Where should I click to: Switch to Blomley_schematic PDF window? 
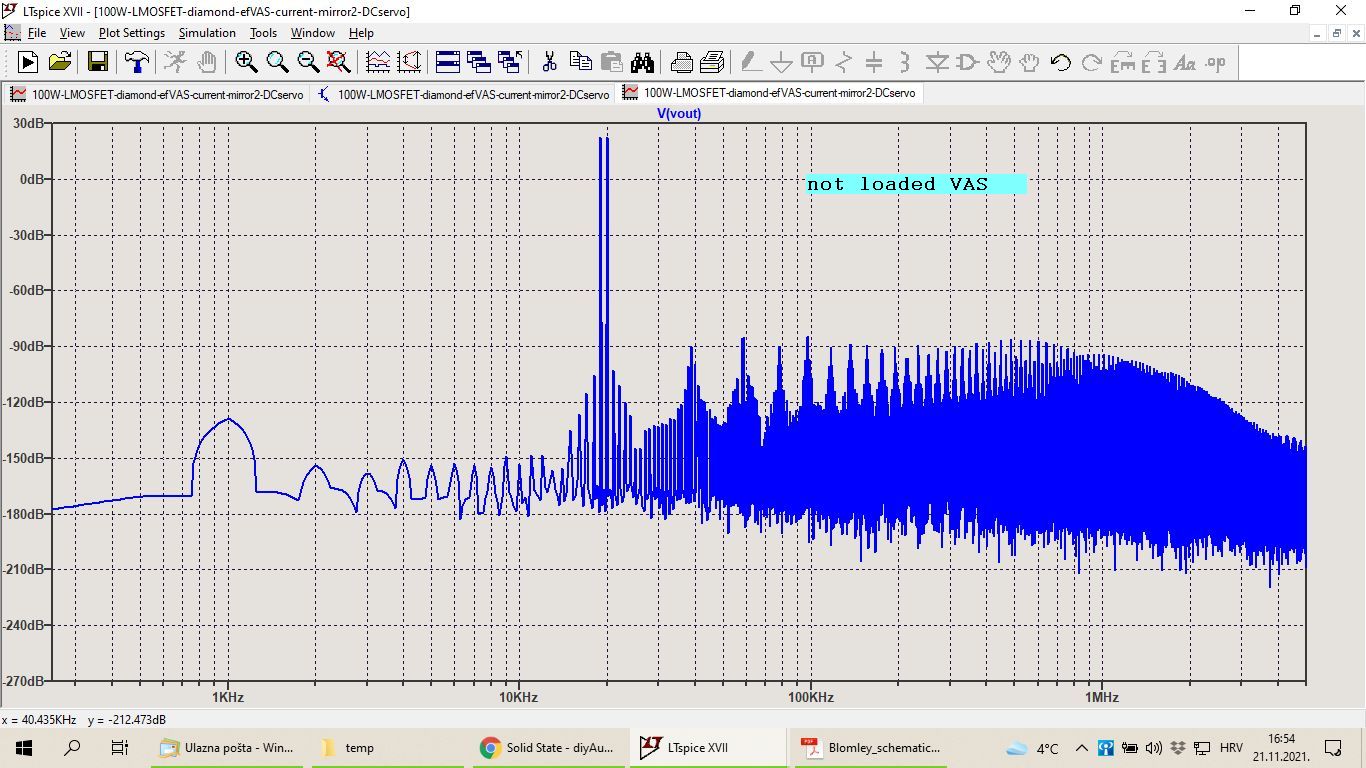(869, 747)
